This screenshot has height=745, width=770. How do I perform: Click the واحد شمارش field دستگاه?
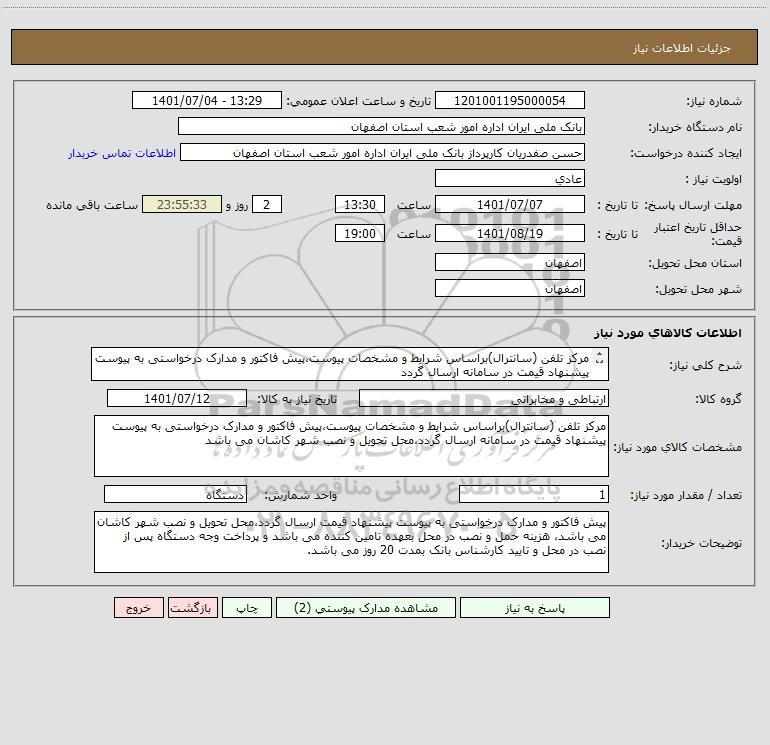click(x=175, y=494)
